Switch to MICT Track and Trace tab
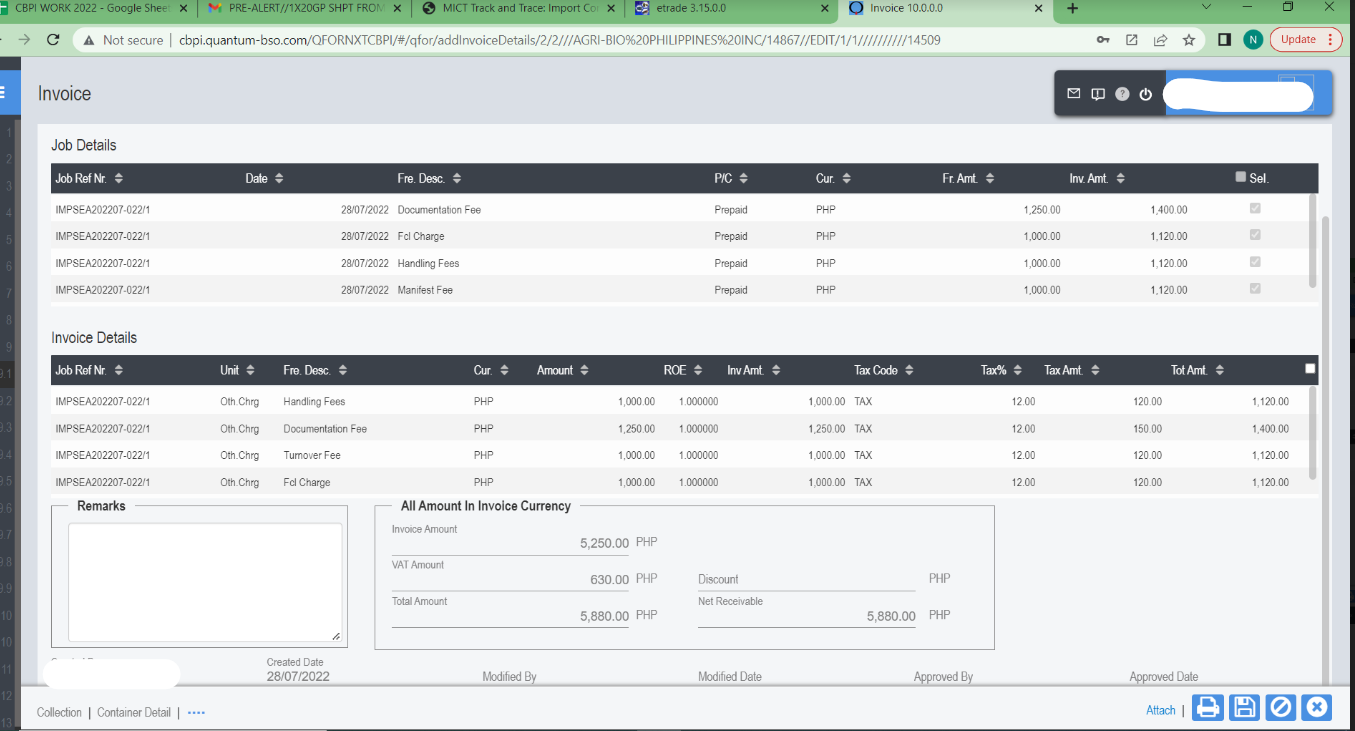This screenshot has width=1355, height=731. (520, 8)
